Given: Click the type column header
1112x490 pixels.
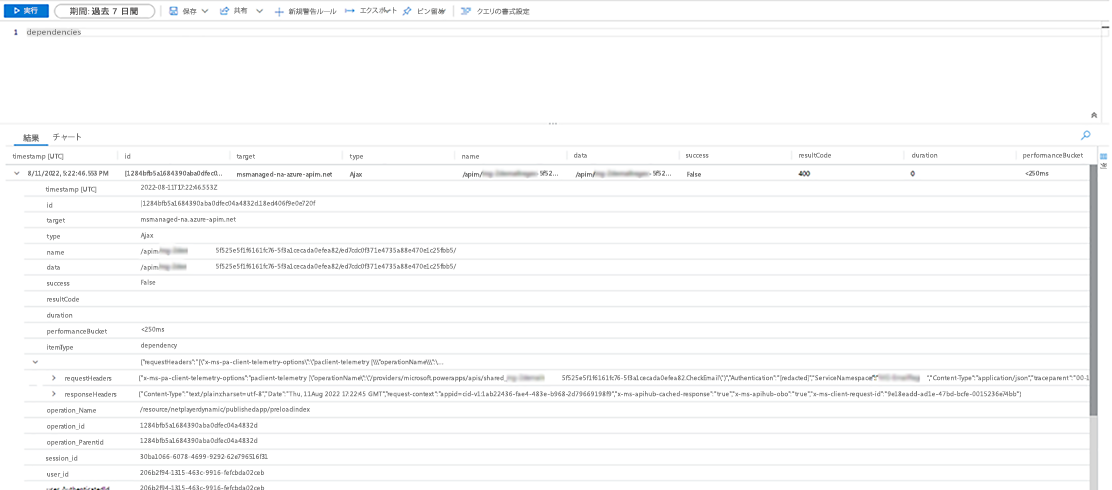Looking at the screenshot, I should tap(356, 155).
